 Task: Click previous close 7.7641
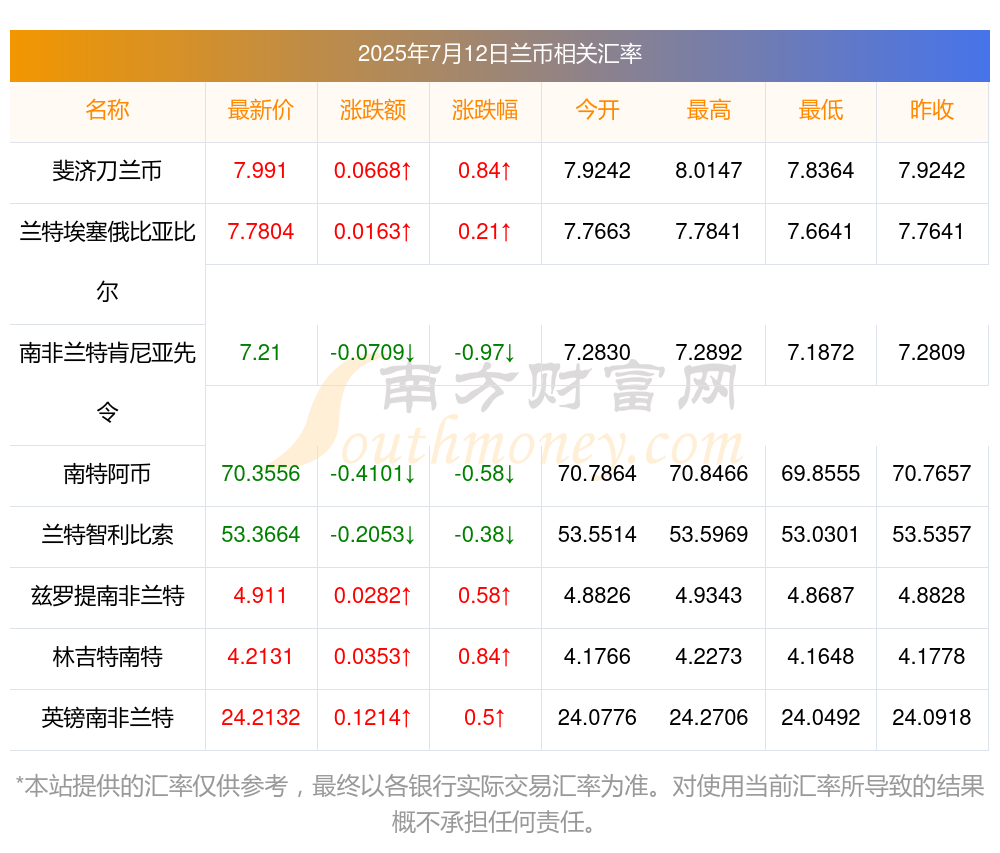tap(932, 231)
